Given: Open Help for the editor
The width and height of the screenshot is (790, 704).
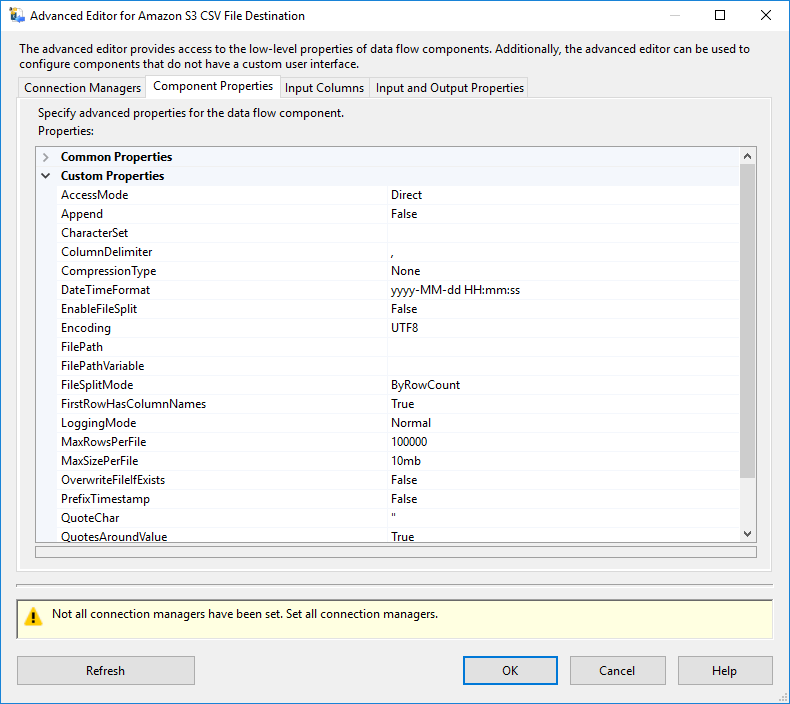Looking at the screenshot, I should pyautogui.click(x=725, y=670).
